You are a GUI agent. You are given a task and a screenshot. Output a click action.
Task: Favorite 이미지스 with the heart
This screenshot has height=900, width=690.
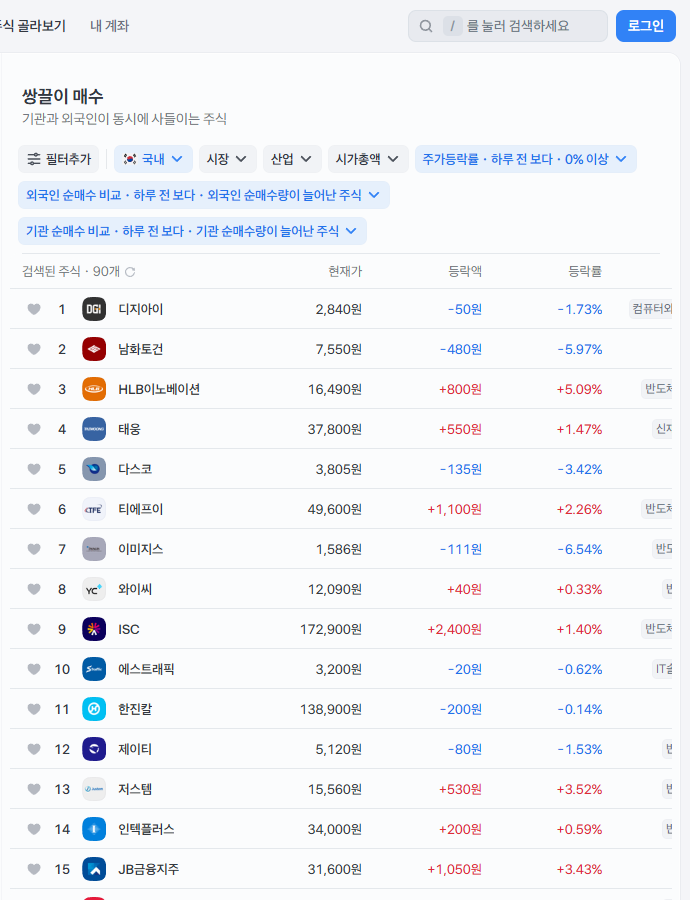coord(34,549)
